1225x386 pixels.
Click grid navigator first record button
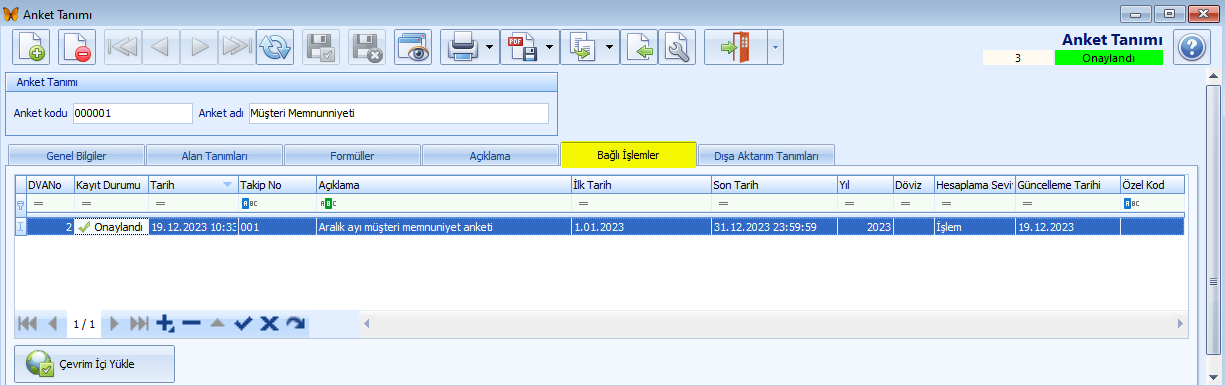(27, 323)
